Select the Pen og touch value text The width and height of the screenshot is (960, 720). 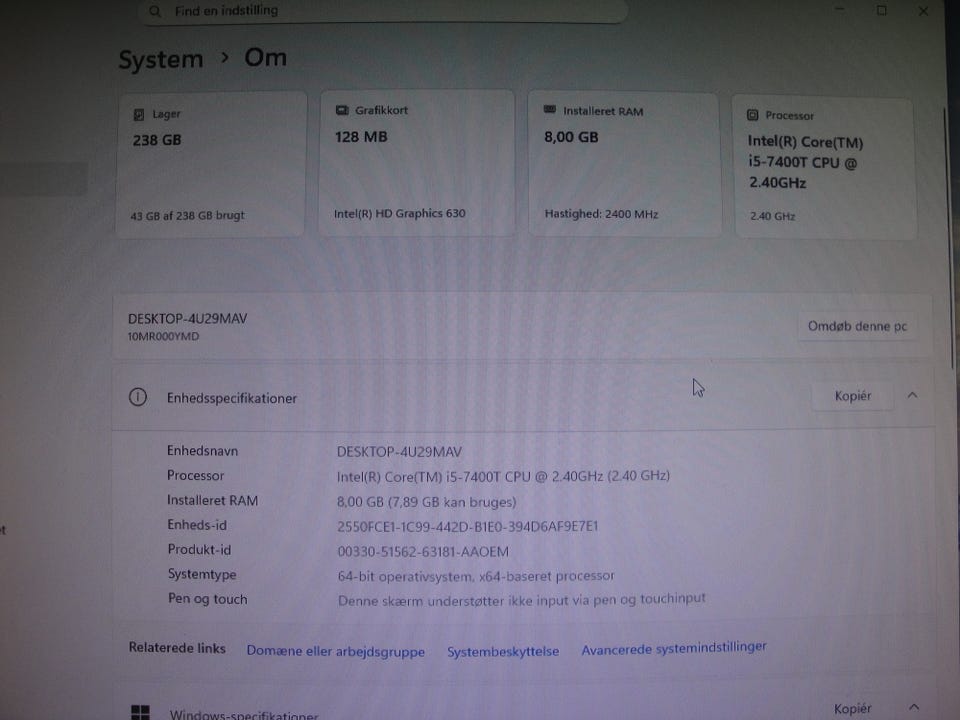point(522,600)
